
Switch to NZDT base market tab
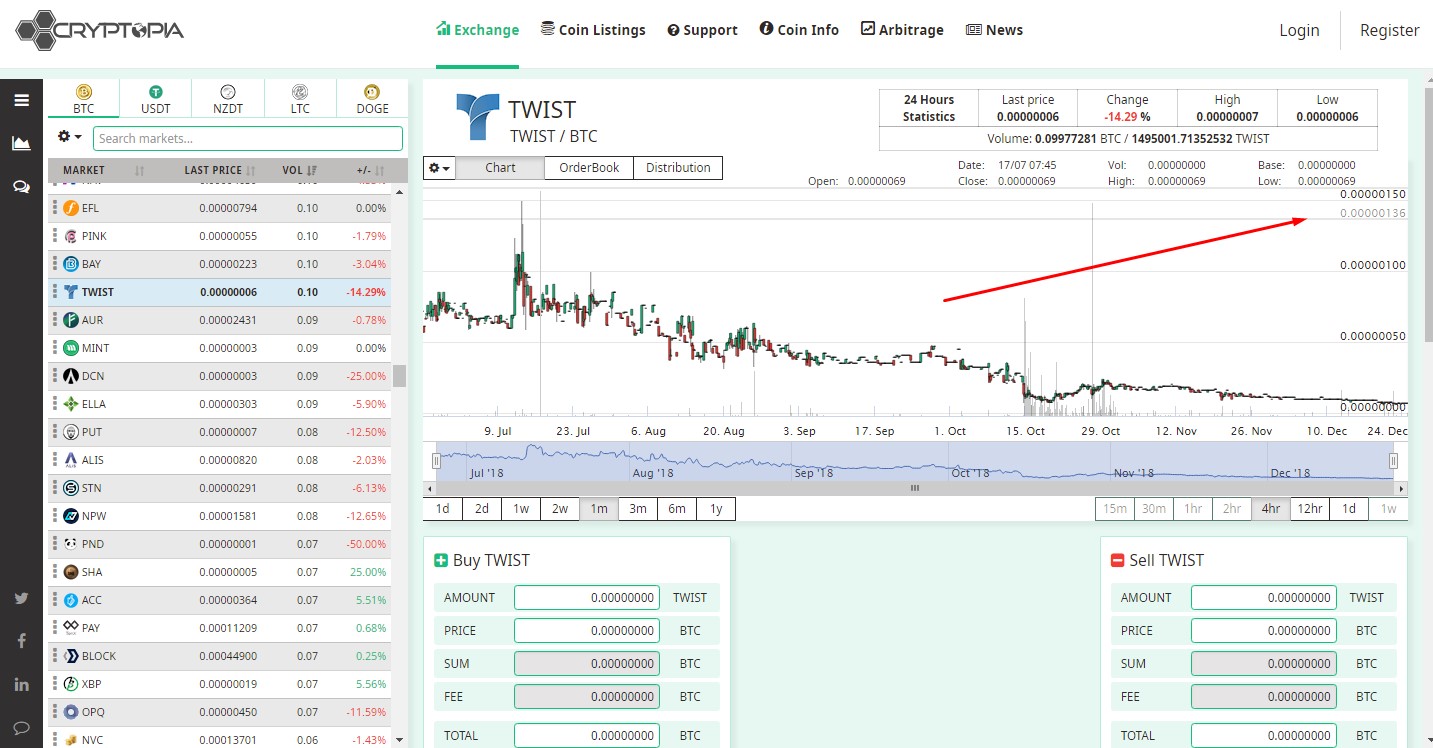point(228,99)
